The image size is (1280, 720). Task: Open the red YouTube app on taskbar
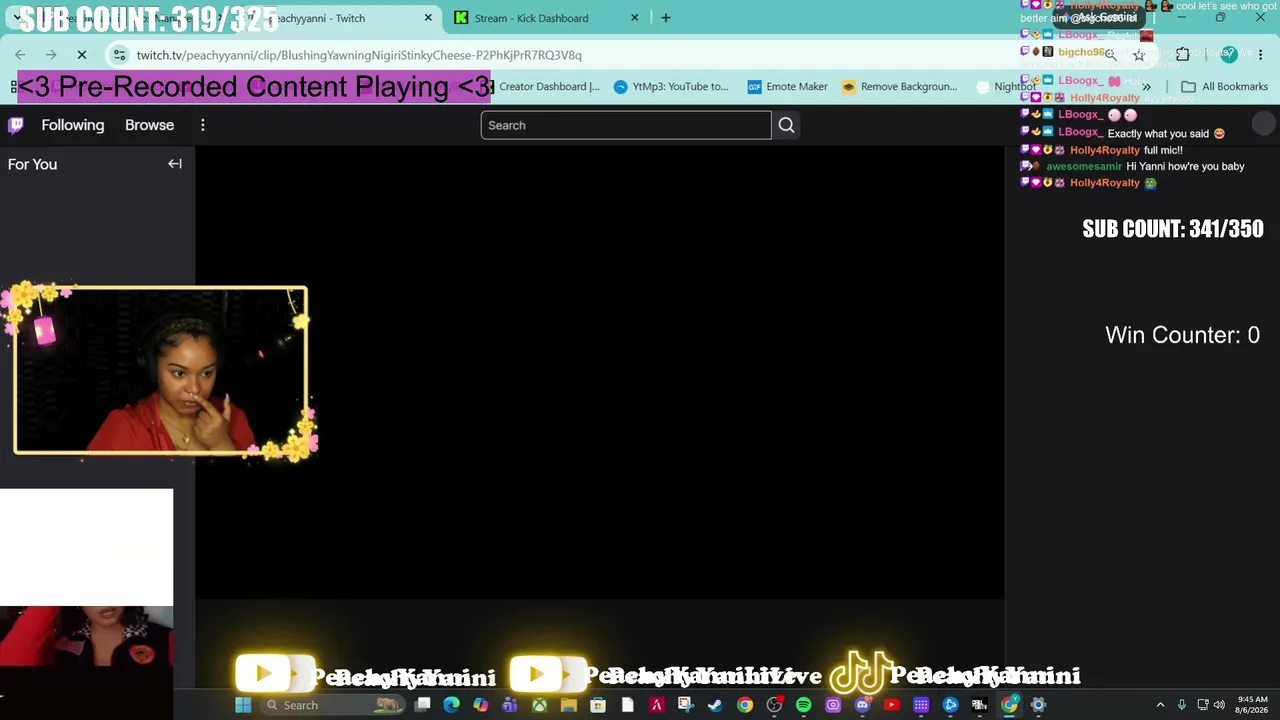891,705
